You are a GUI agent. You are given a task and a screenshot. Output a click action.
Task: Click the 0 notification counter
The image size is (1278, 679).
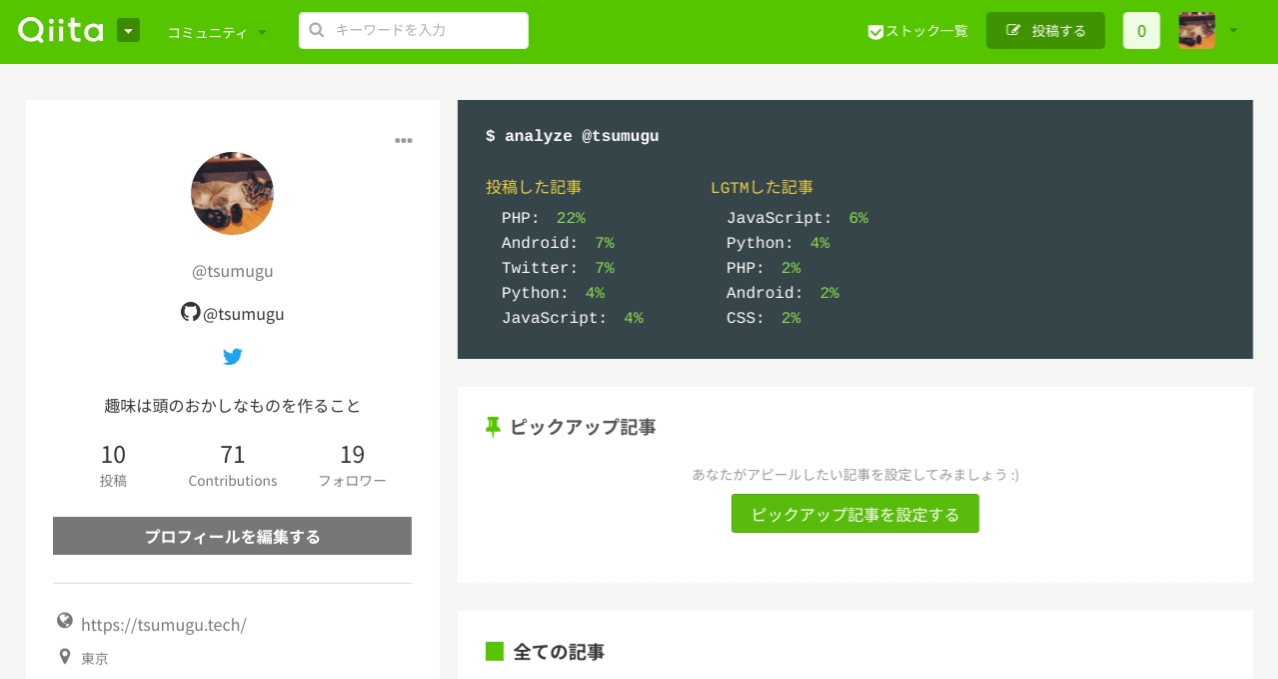(1140, 30)
